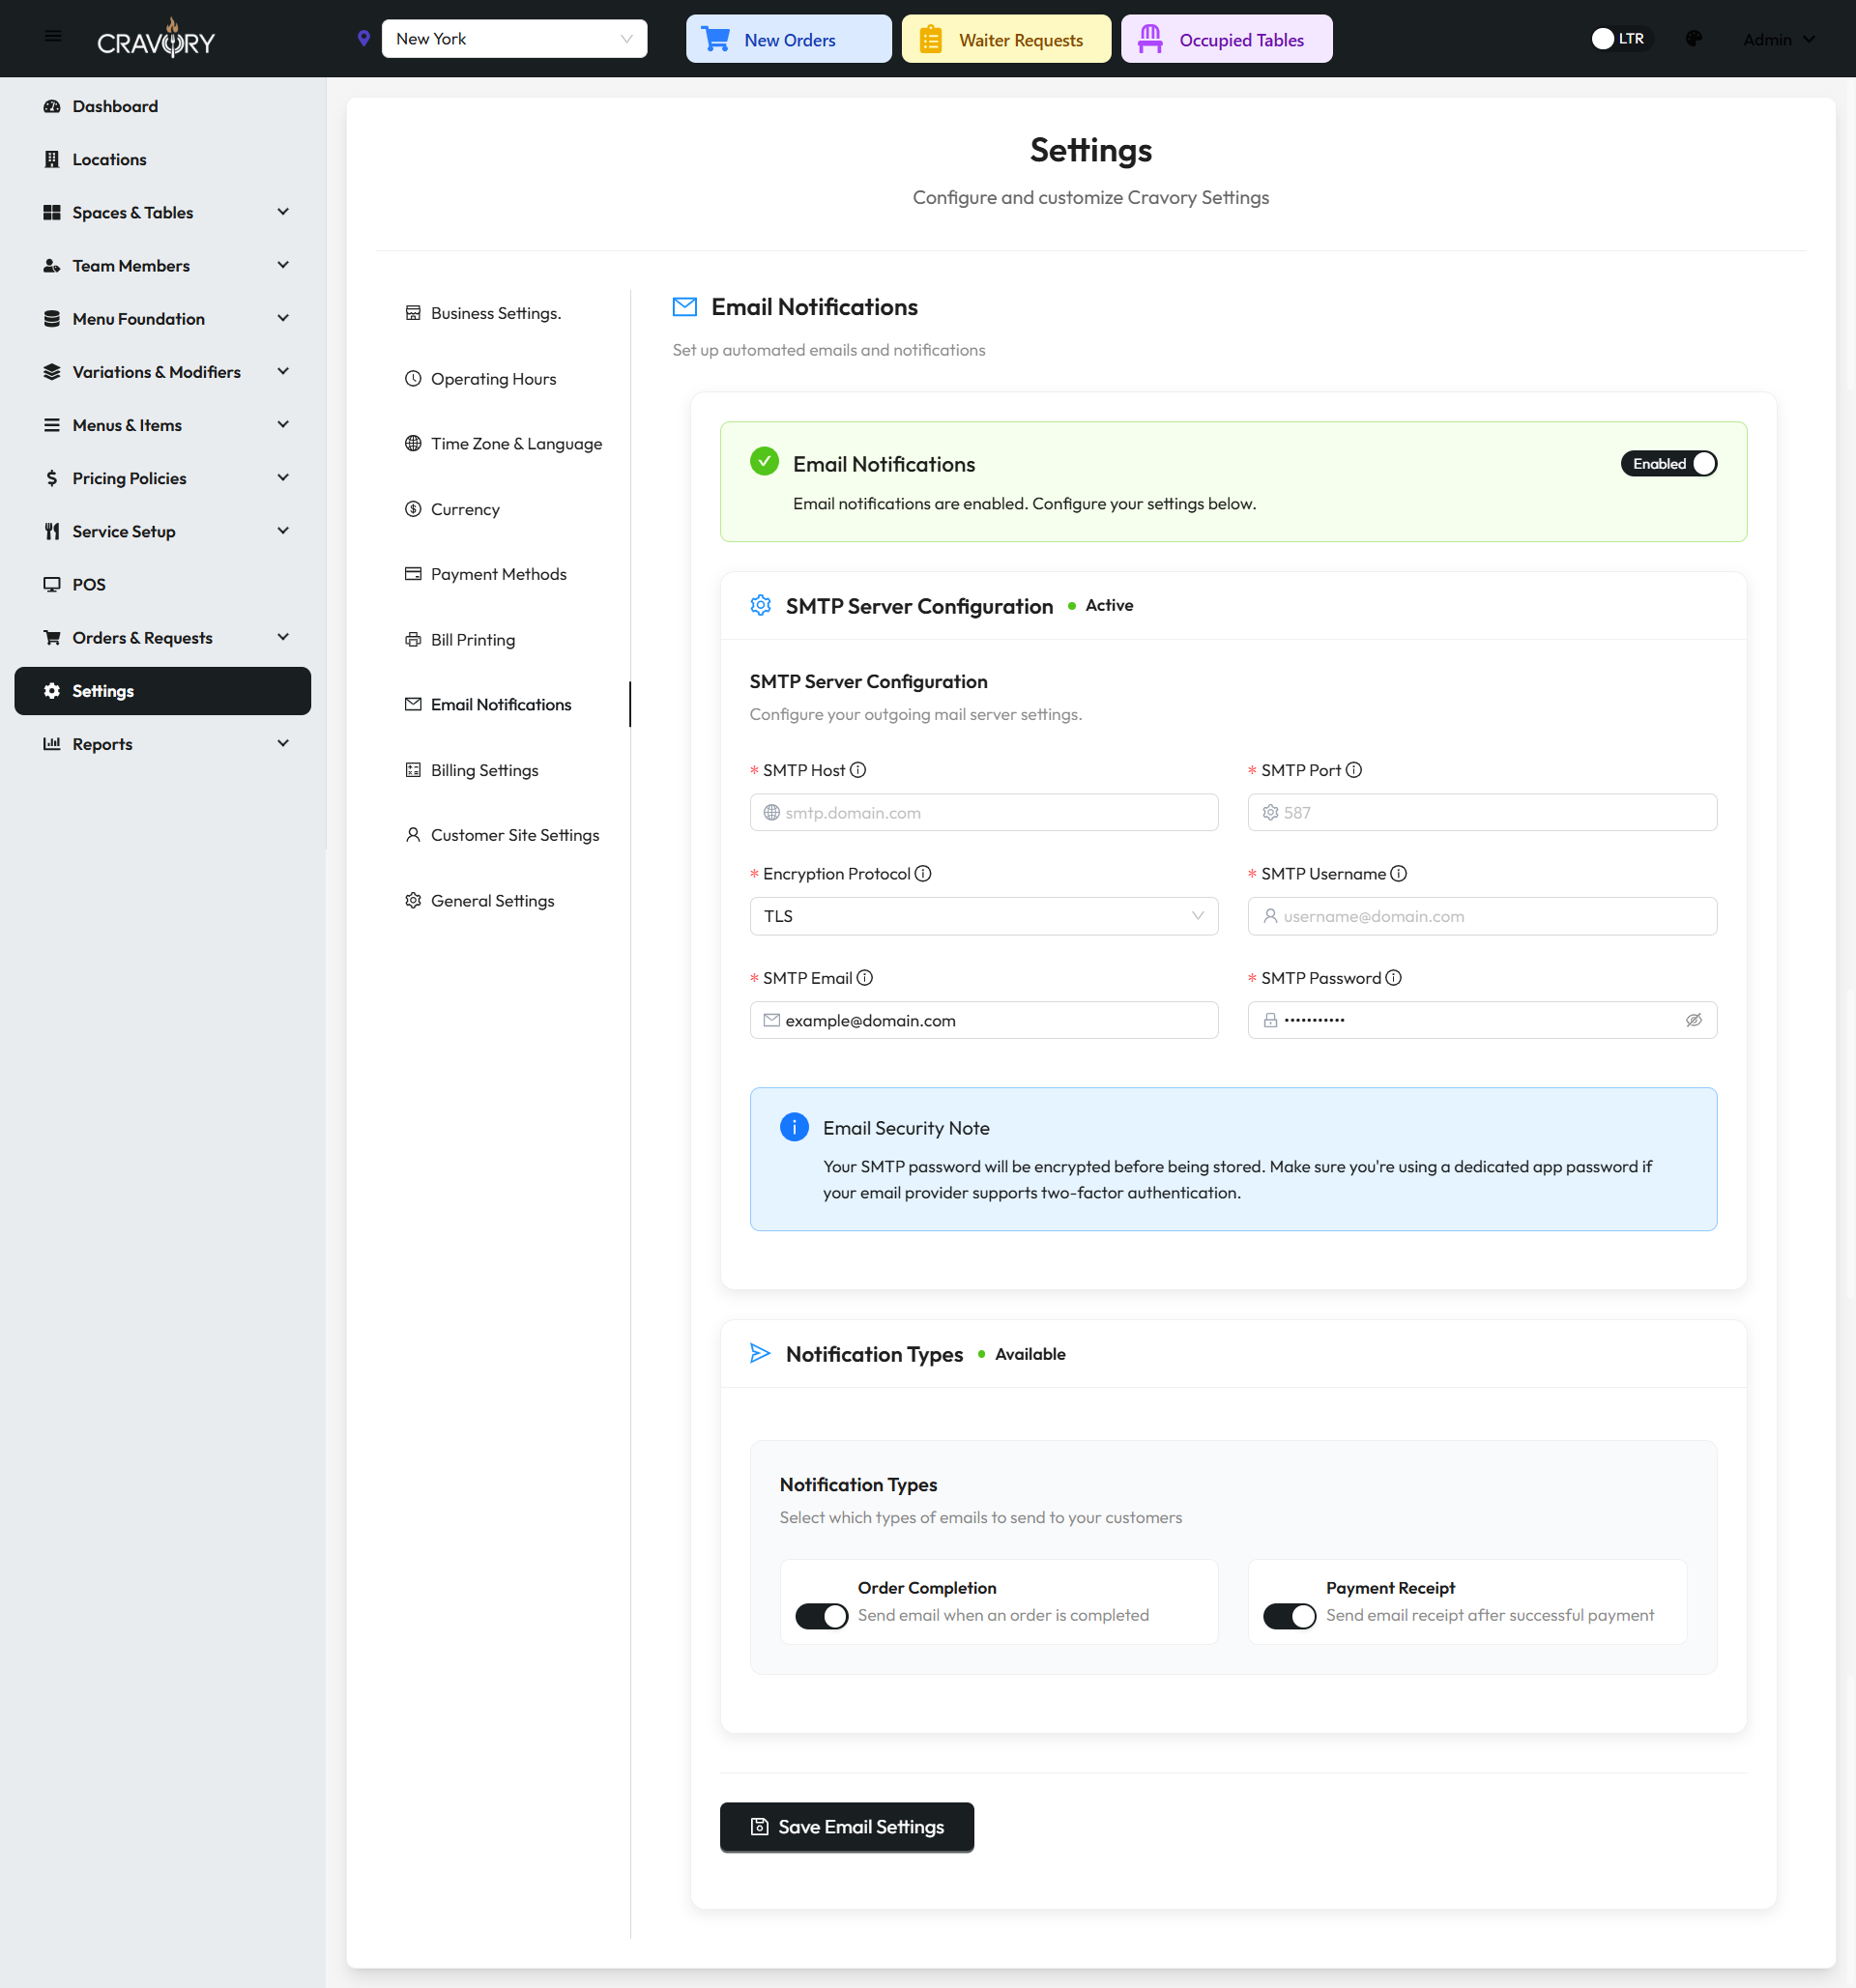Click the Locations building icon
This screenshot has height=1988, width=1856.
52,159
